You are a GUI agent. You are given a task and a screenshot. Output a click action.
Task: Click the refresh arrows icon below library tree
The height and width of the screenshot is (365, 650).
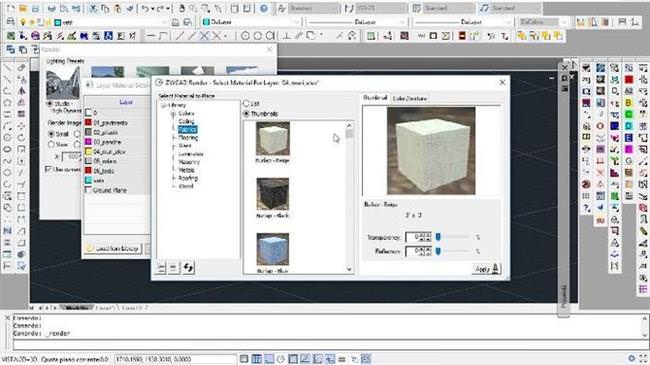188,268
